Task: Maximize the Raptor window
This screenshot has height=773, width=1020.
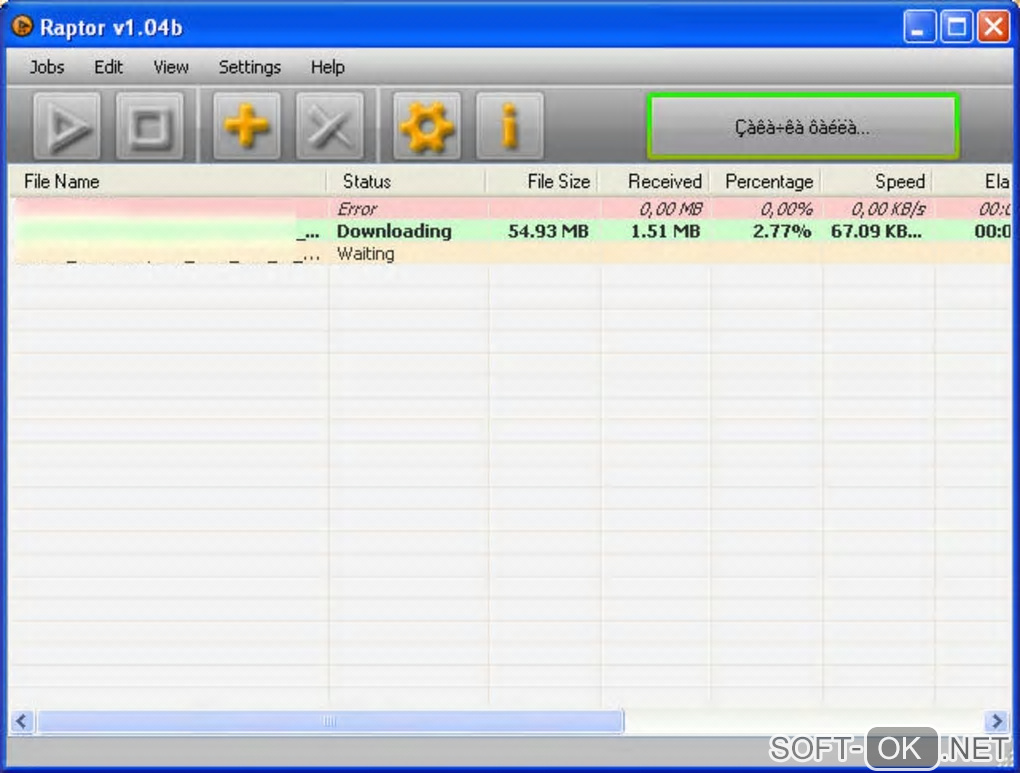Action: tap(956, 27)
